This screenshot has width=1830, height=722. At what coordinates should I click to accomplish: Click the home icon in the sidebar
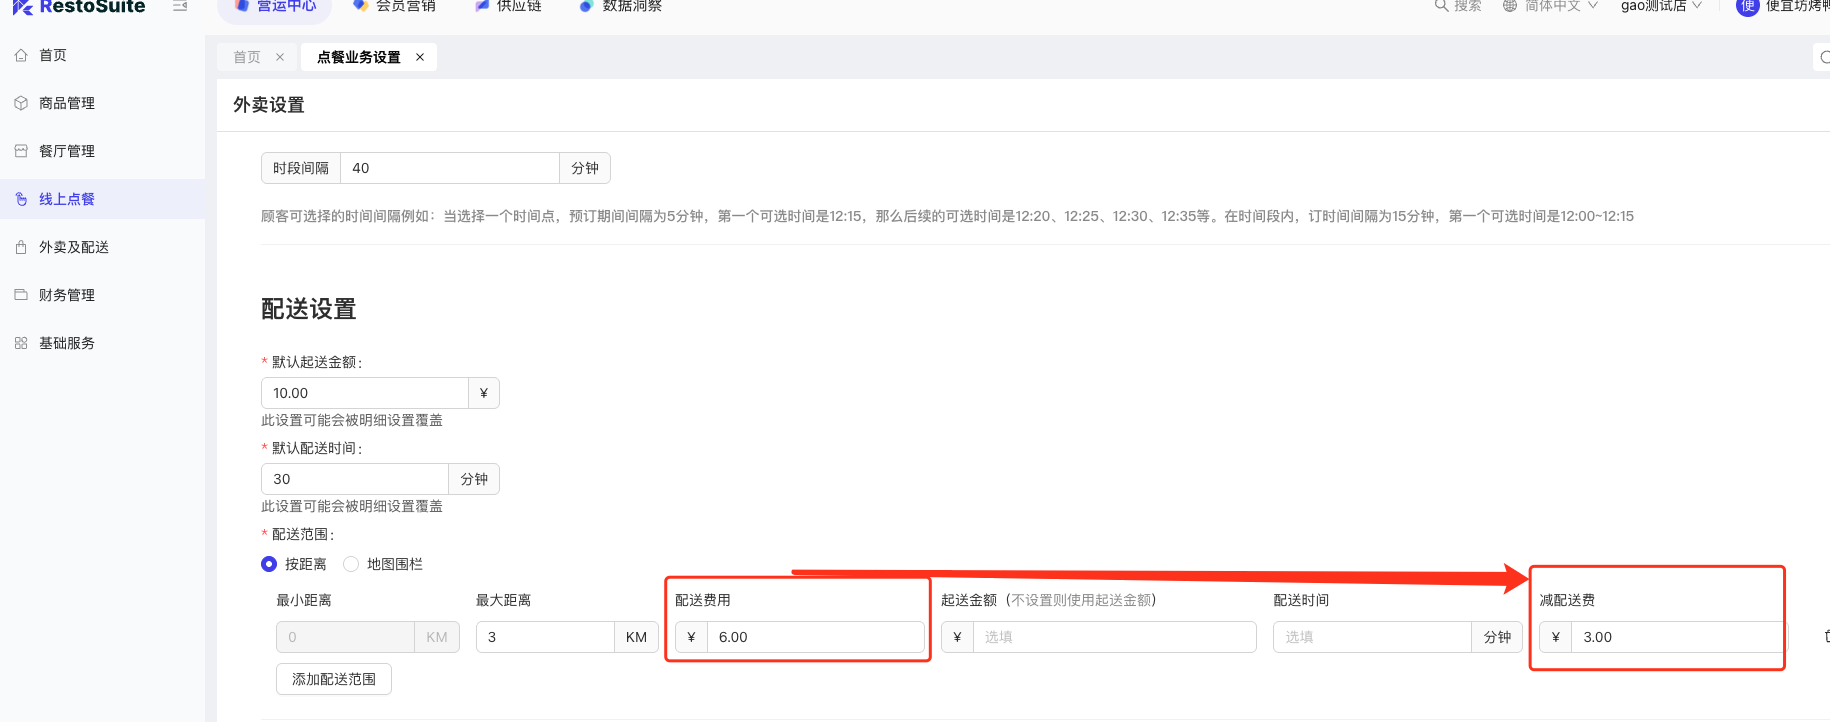(21, 55)
